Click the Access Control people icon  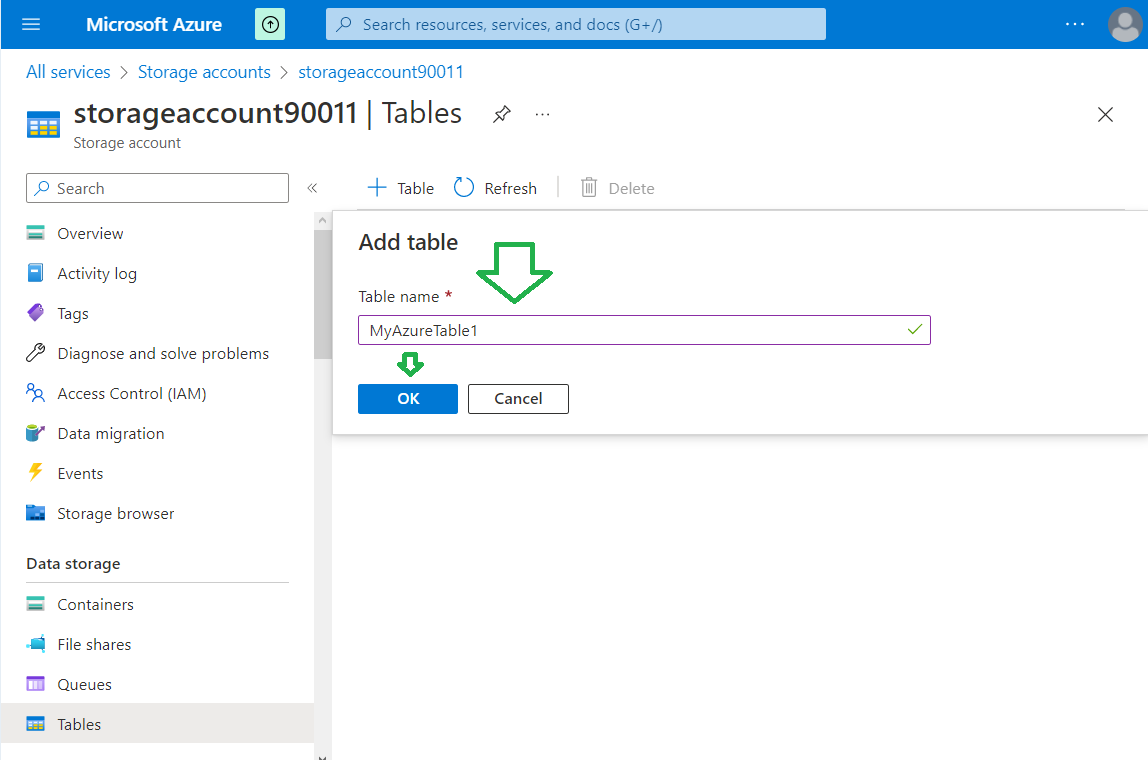click(x=35, y=393)
